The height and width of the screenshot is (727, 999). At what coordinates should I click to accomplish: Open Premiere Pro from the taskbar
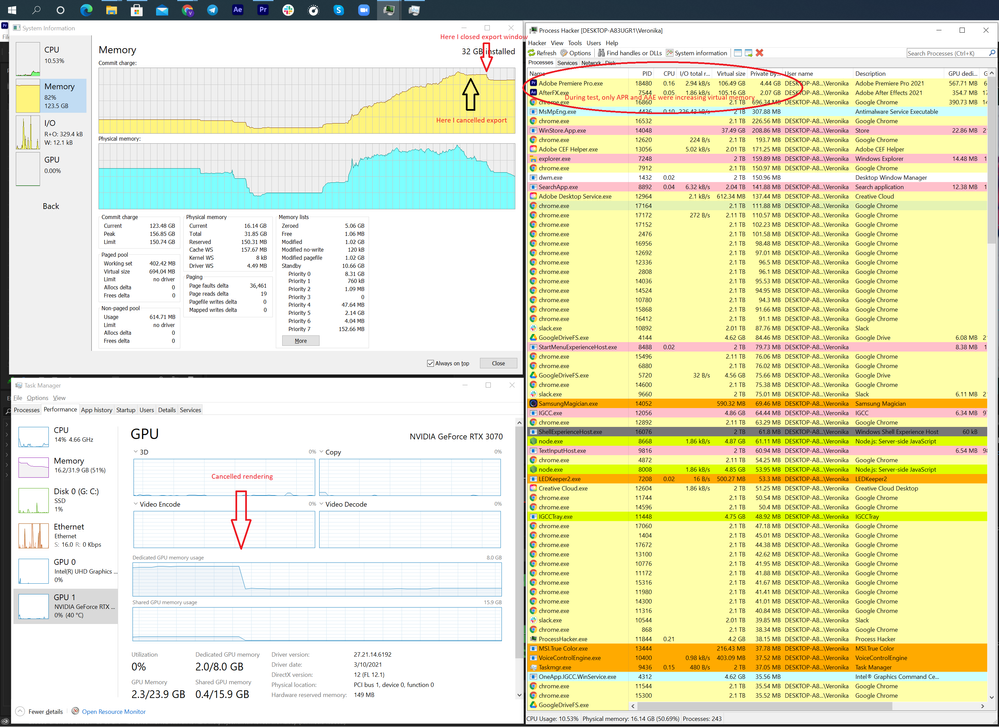click(263, 11)
